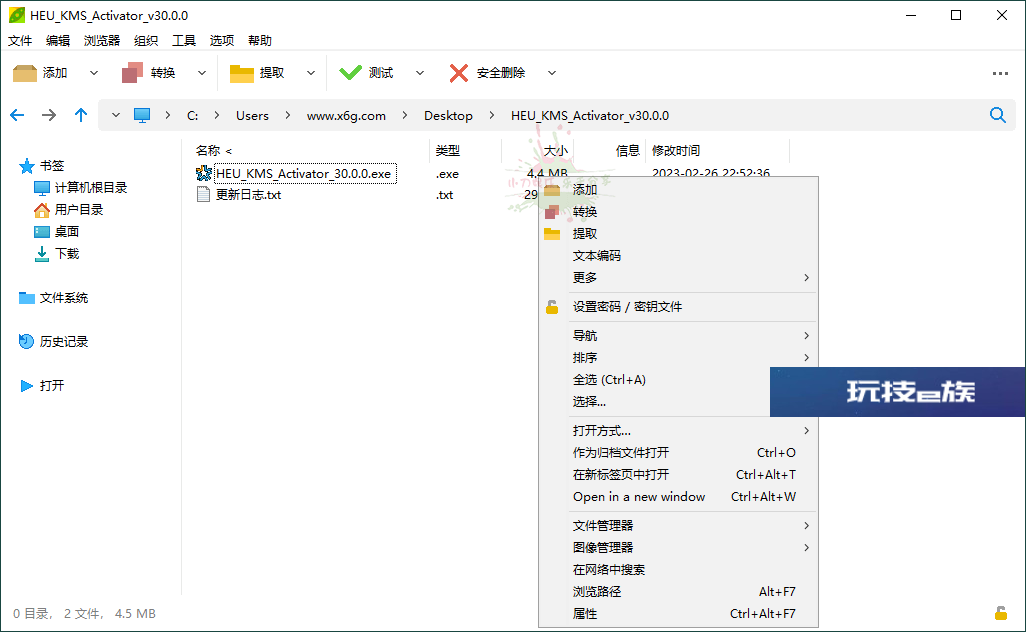Click the www.x6g.com breadcrumb segment
The width and height of the screenshot is (1026, 632).
coord(346,116)
